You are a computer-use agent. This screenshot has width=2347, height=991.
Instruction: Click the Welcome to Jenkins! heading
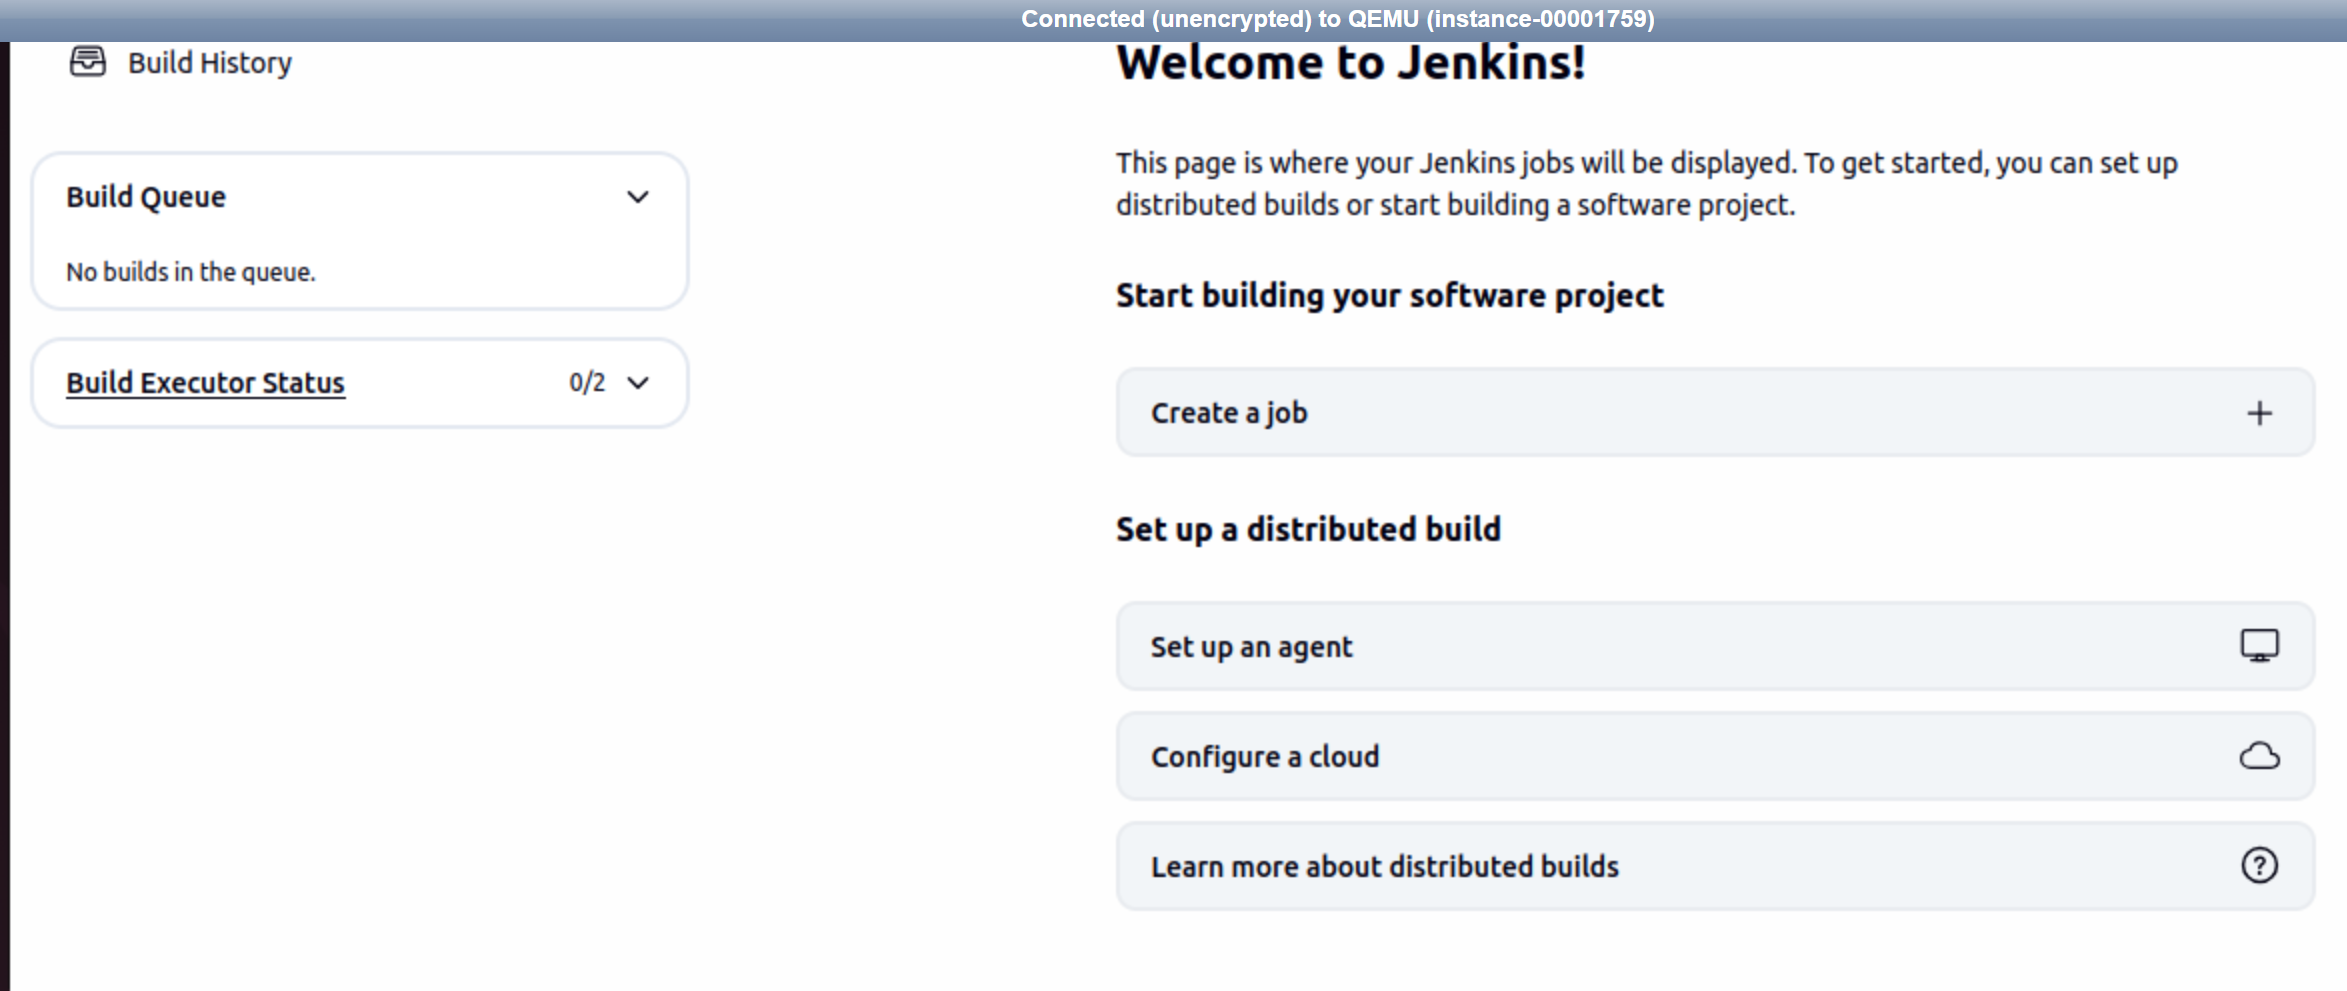pyautogui.click(x=1350, y=63)
